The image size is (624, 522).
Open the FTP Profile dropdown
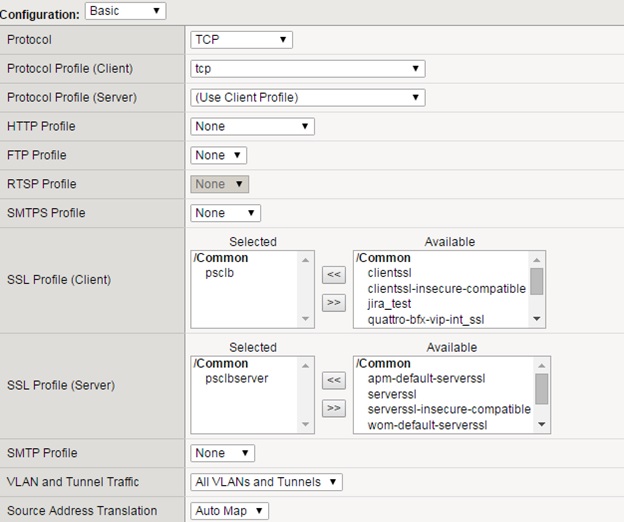(218, 155)
